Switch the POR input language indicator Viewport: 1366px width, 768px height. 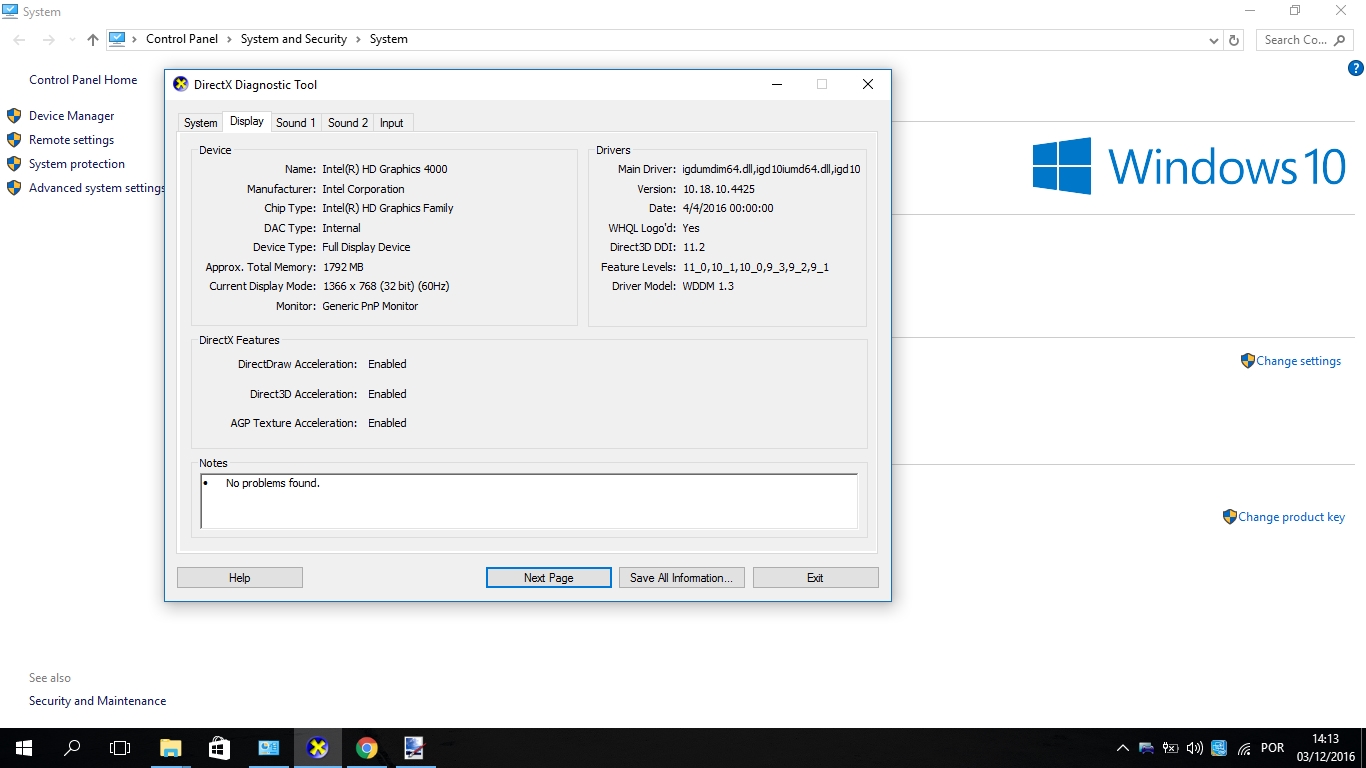(x=1273, y=748)
